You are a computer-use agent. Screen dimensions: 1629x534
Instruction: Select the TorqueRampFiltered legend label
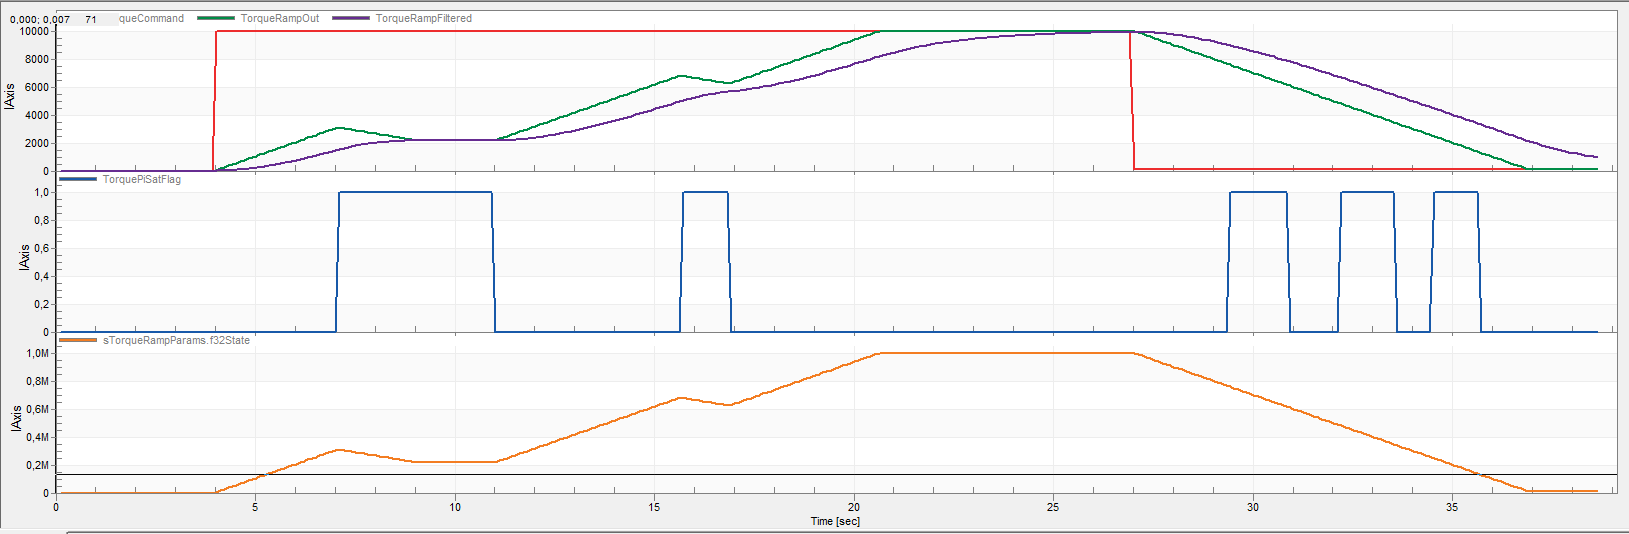[424, 19]
